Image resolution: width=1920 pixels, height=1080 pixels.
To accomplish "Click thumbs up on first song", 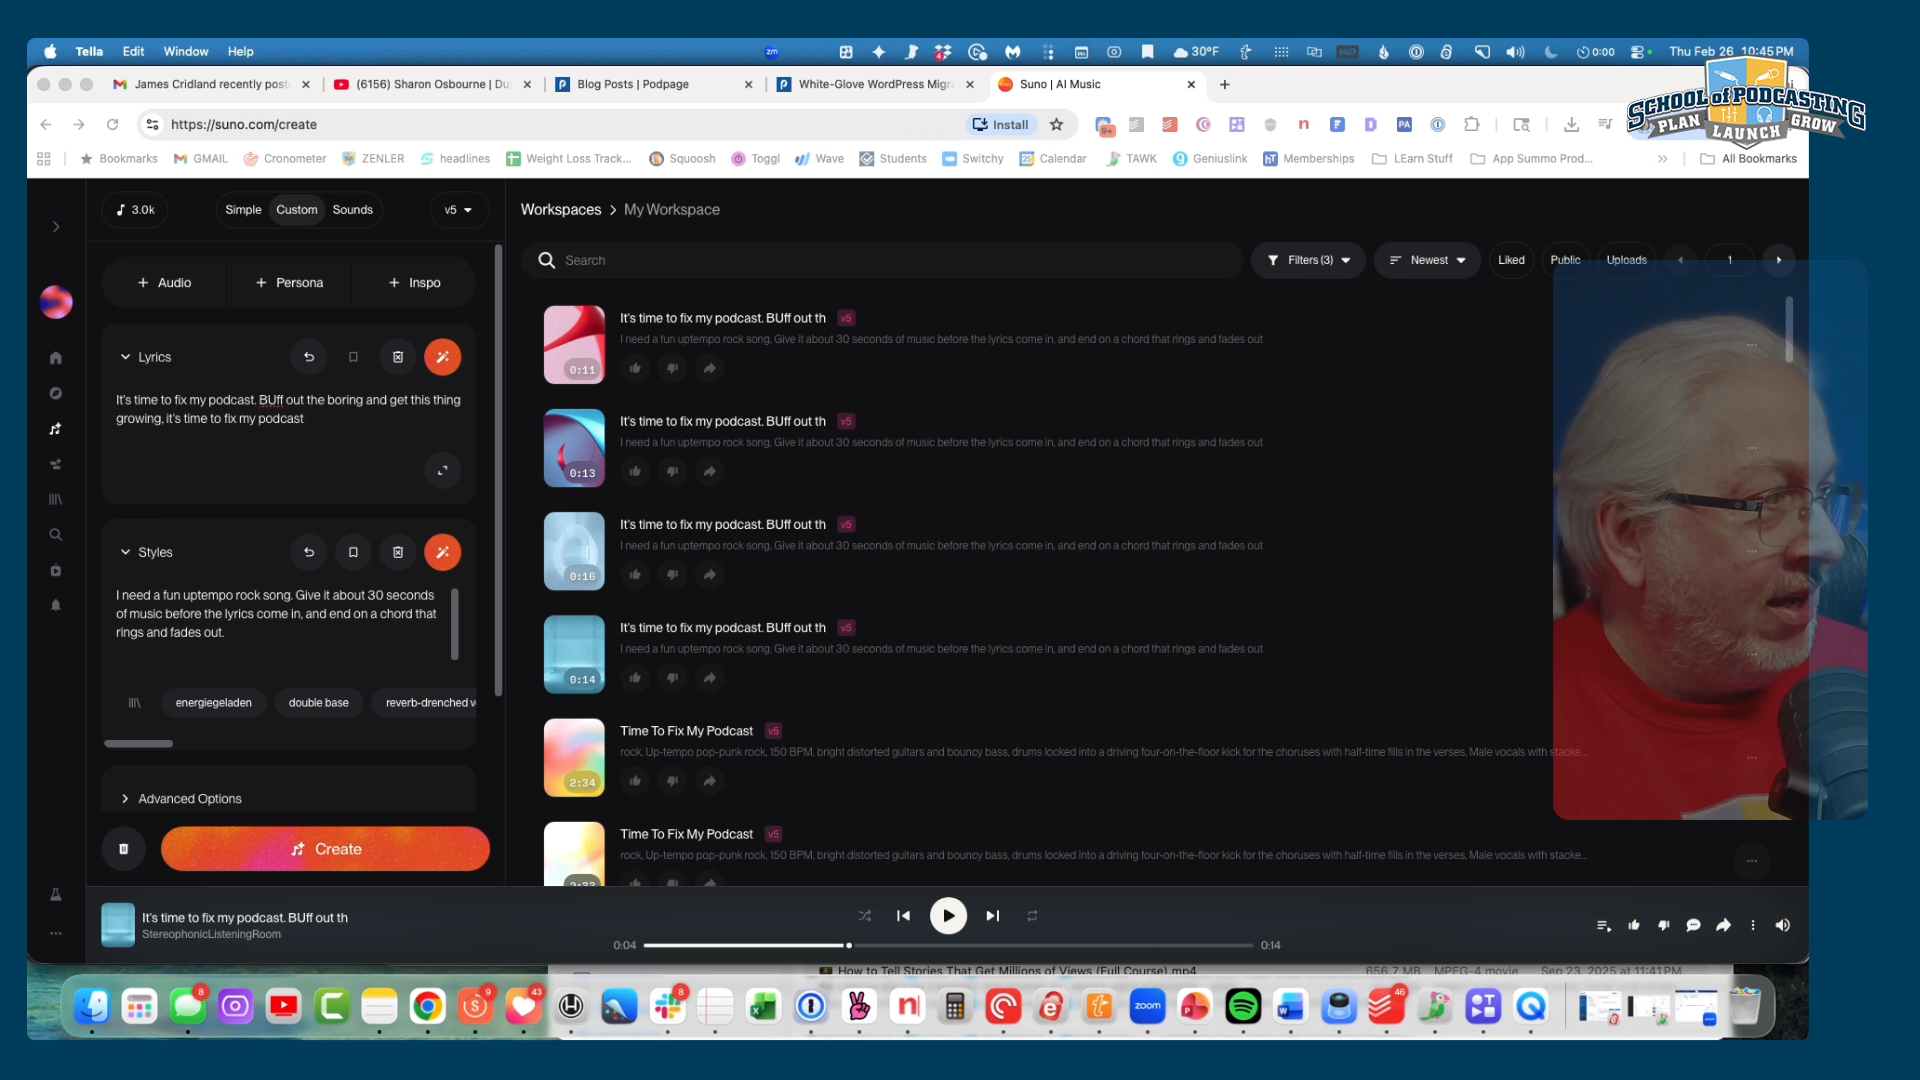I will click(635, 368).
